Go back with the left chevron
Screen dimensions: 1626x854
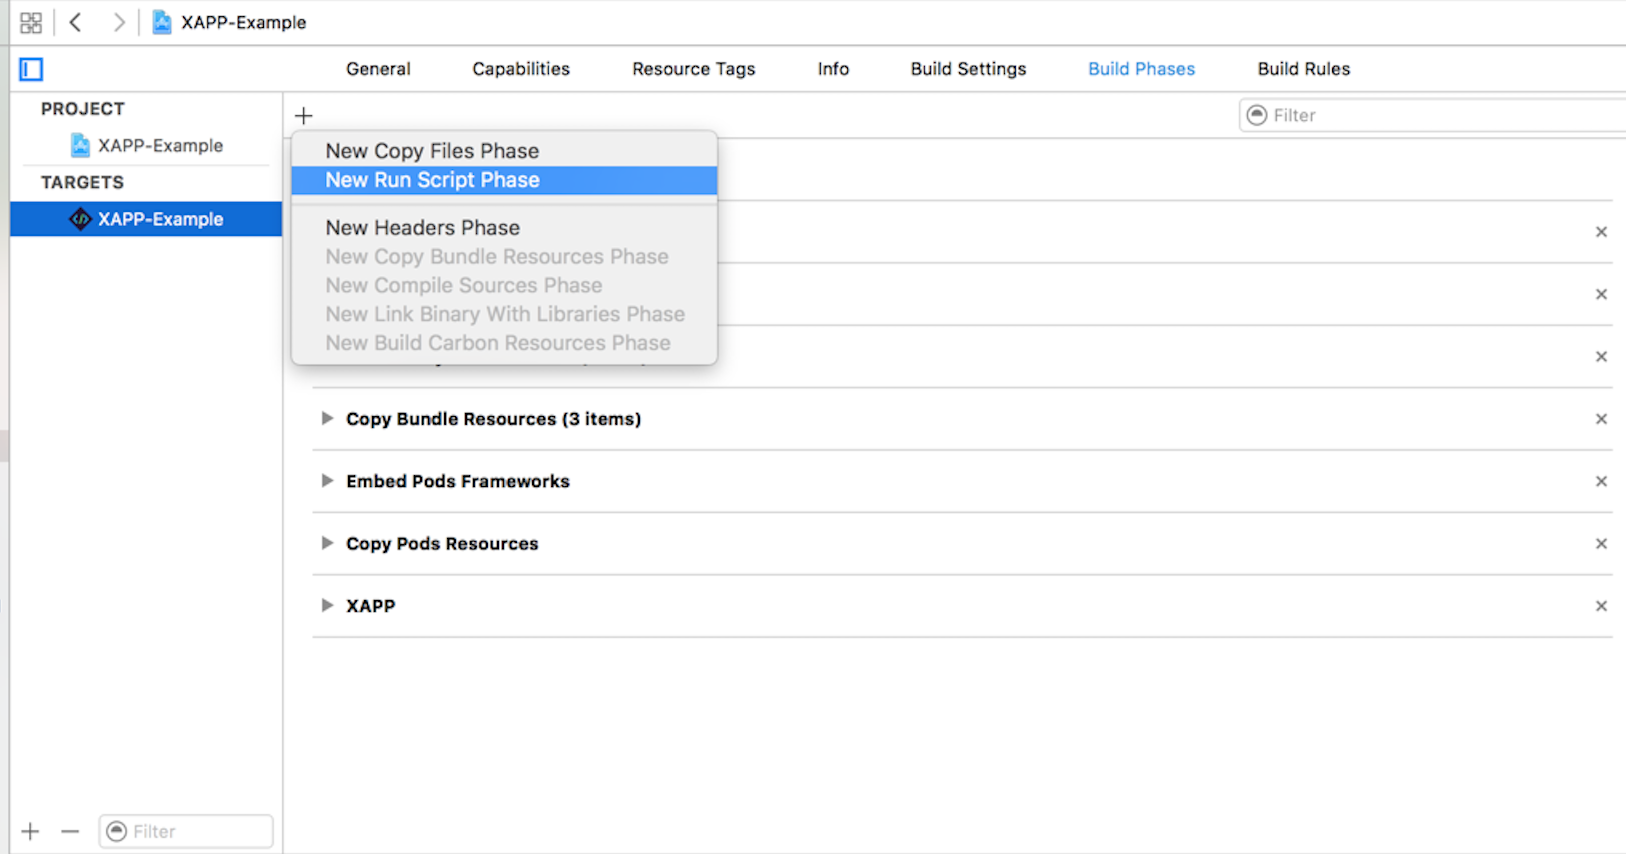point(76,22)
